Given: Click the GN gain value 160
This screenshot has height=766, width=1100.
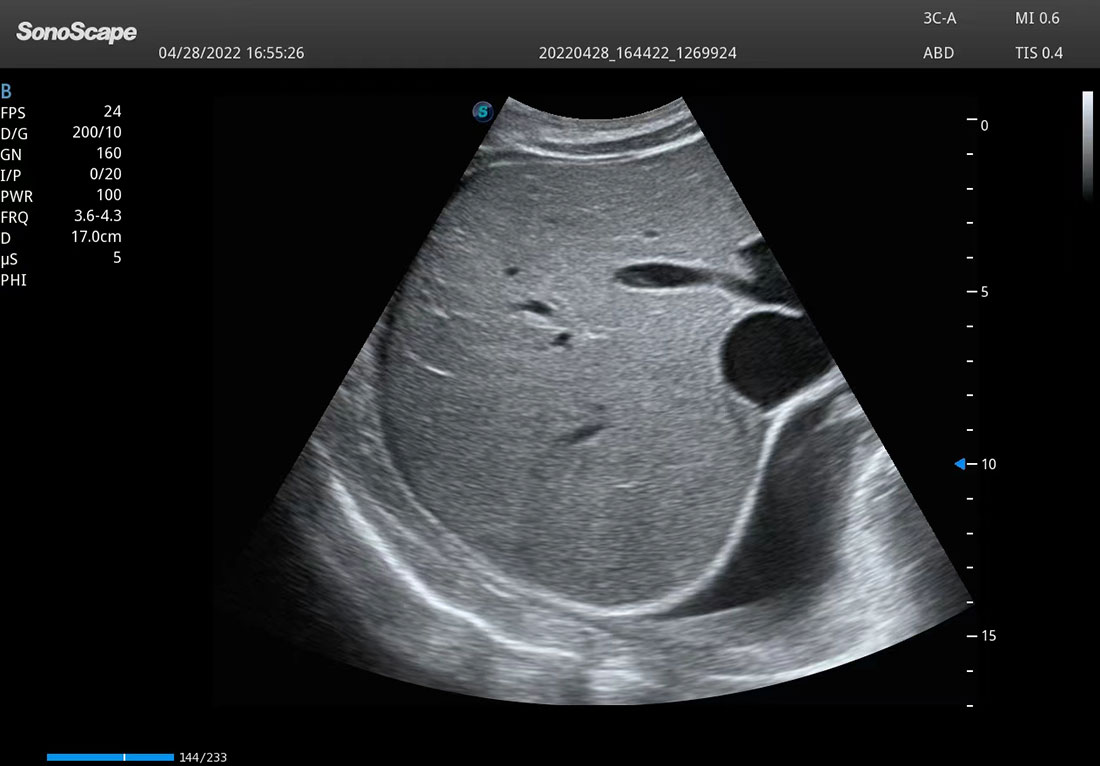Looking at the screenshot, I should (109, 153).
